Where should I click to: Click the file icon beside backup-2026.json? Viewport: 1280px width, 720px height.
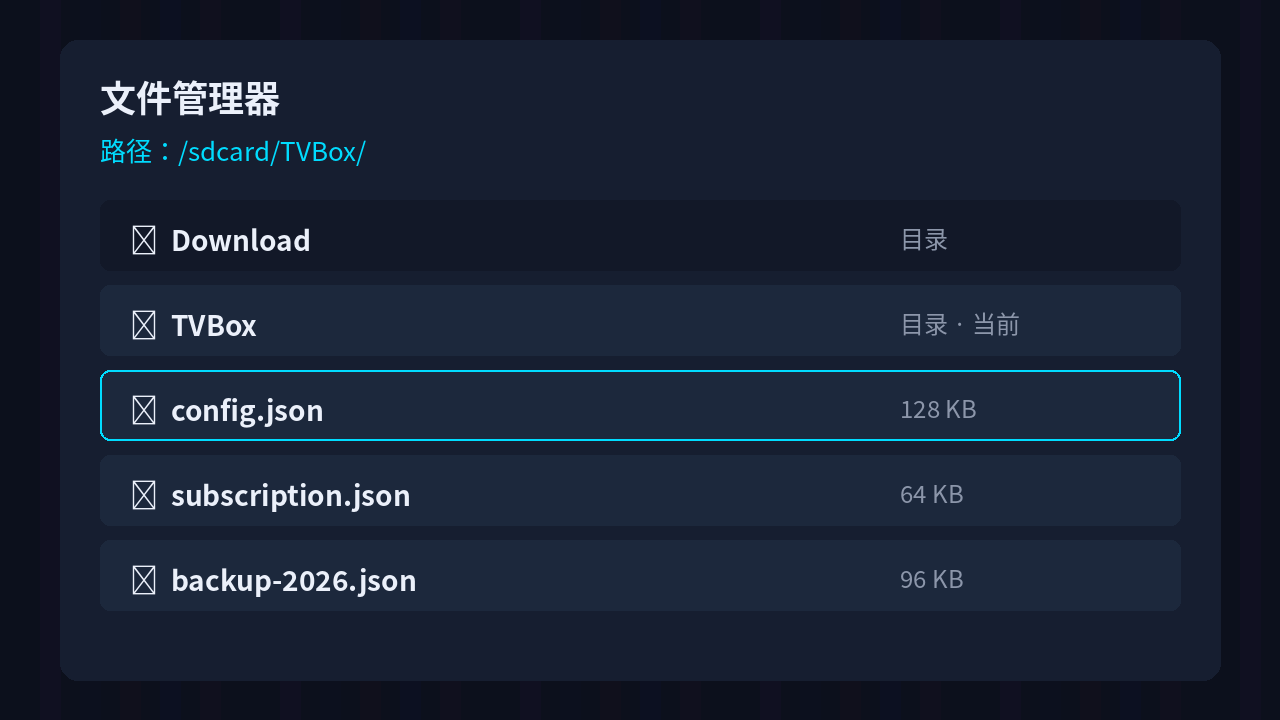(144, 580)
